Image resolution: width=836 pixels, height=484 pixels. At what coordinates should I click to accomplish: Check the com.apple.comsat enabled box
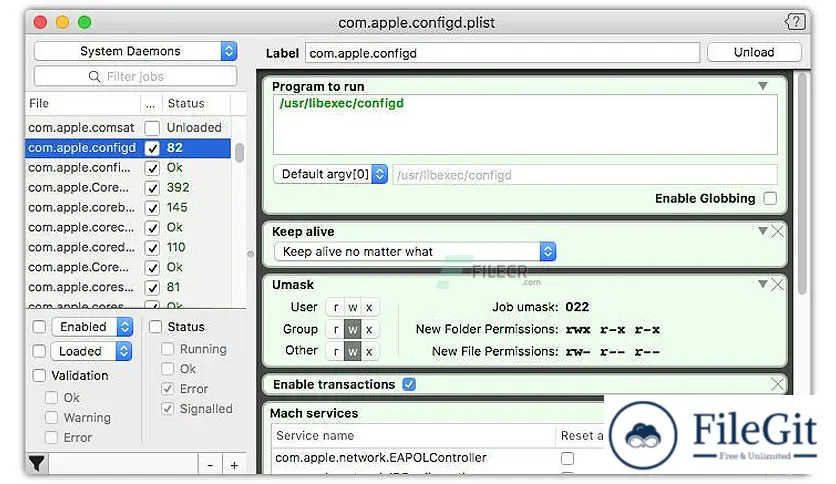point(152,128)
